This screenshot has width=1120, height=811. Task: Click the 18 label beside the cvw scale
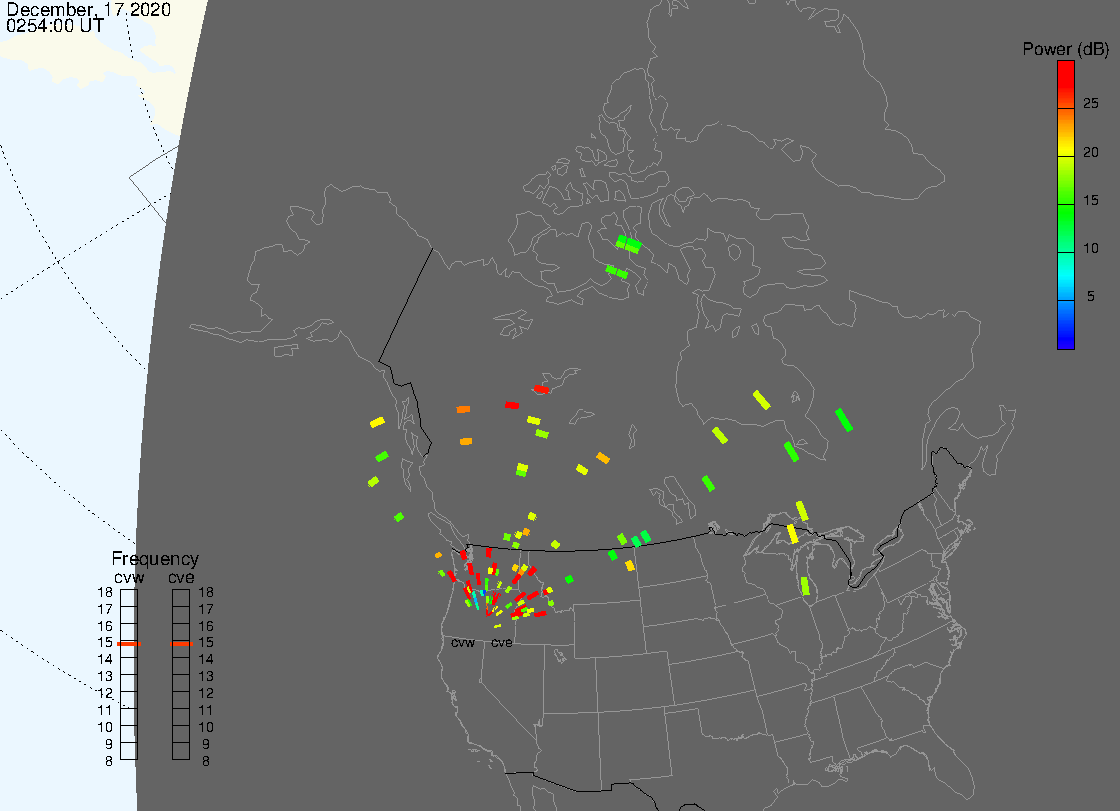point(105,592)
